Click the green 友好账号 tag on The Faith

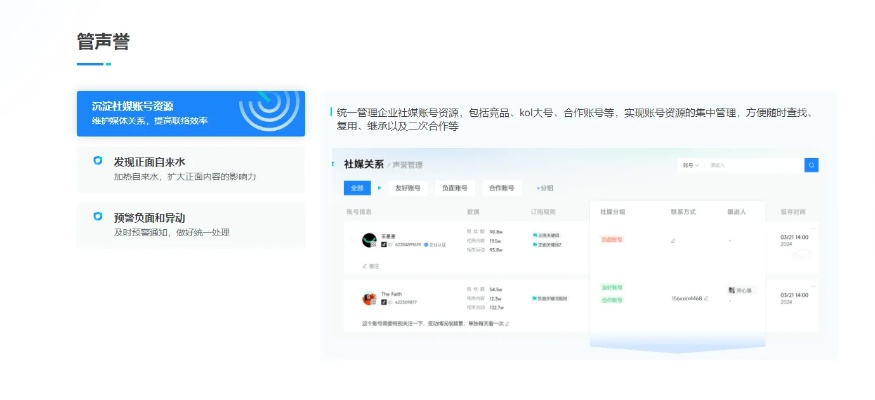(612, 287)
